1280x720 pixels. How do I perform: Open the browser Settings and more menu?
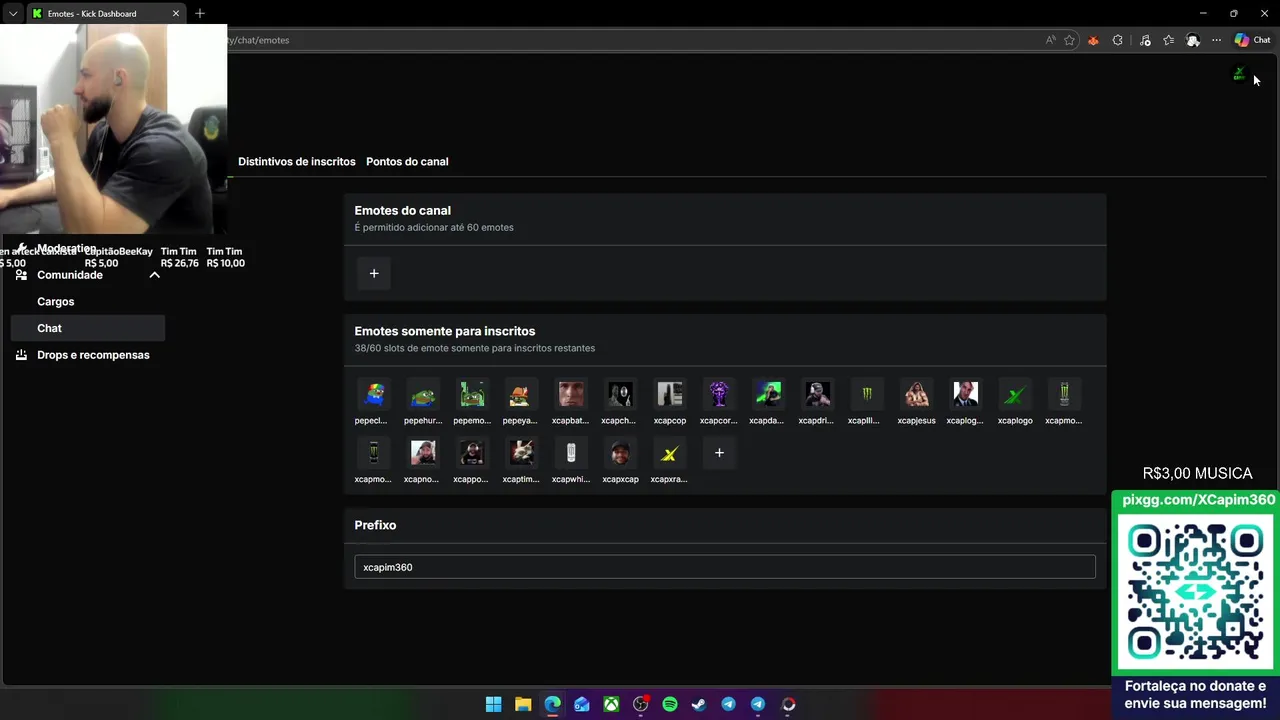(x=1216, y=40)
